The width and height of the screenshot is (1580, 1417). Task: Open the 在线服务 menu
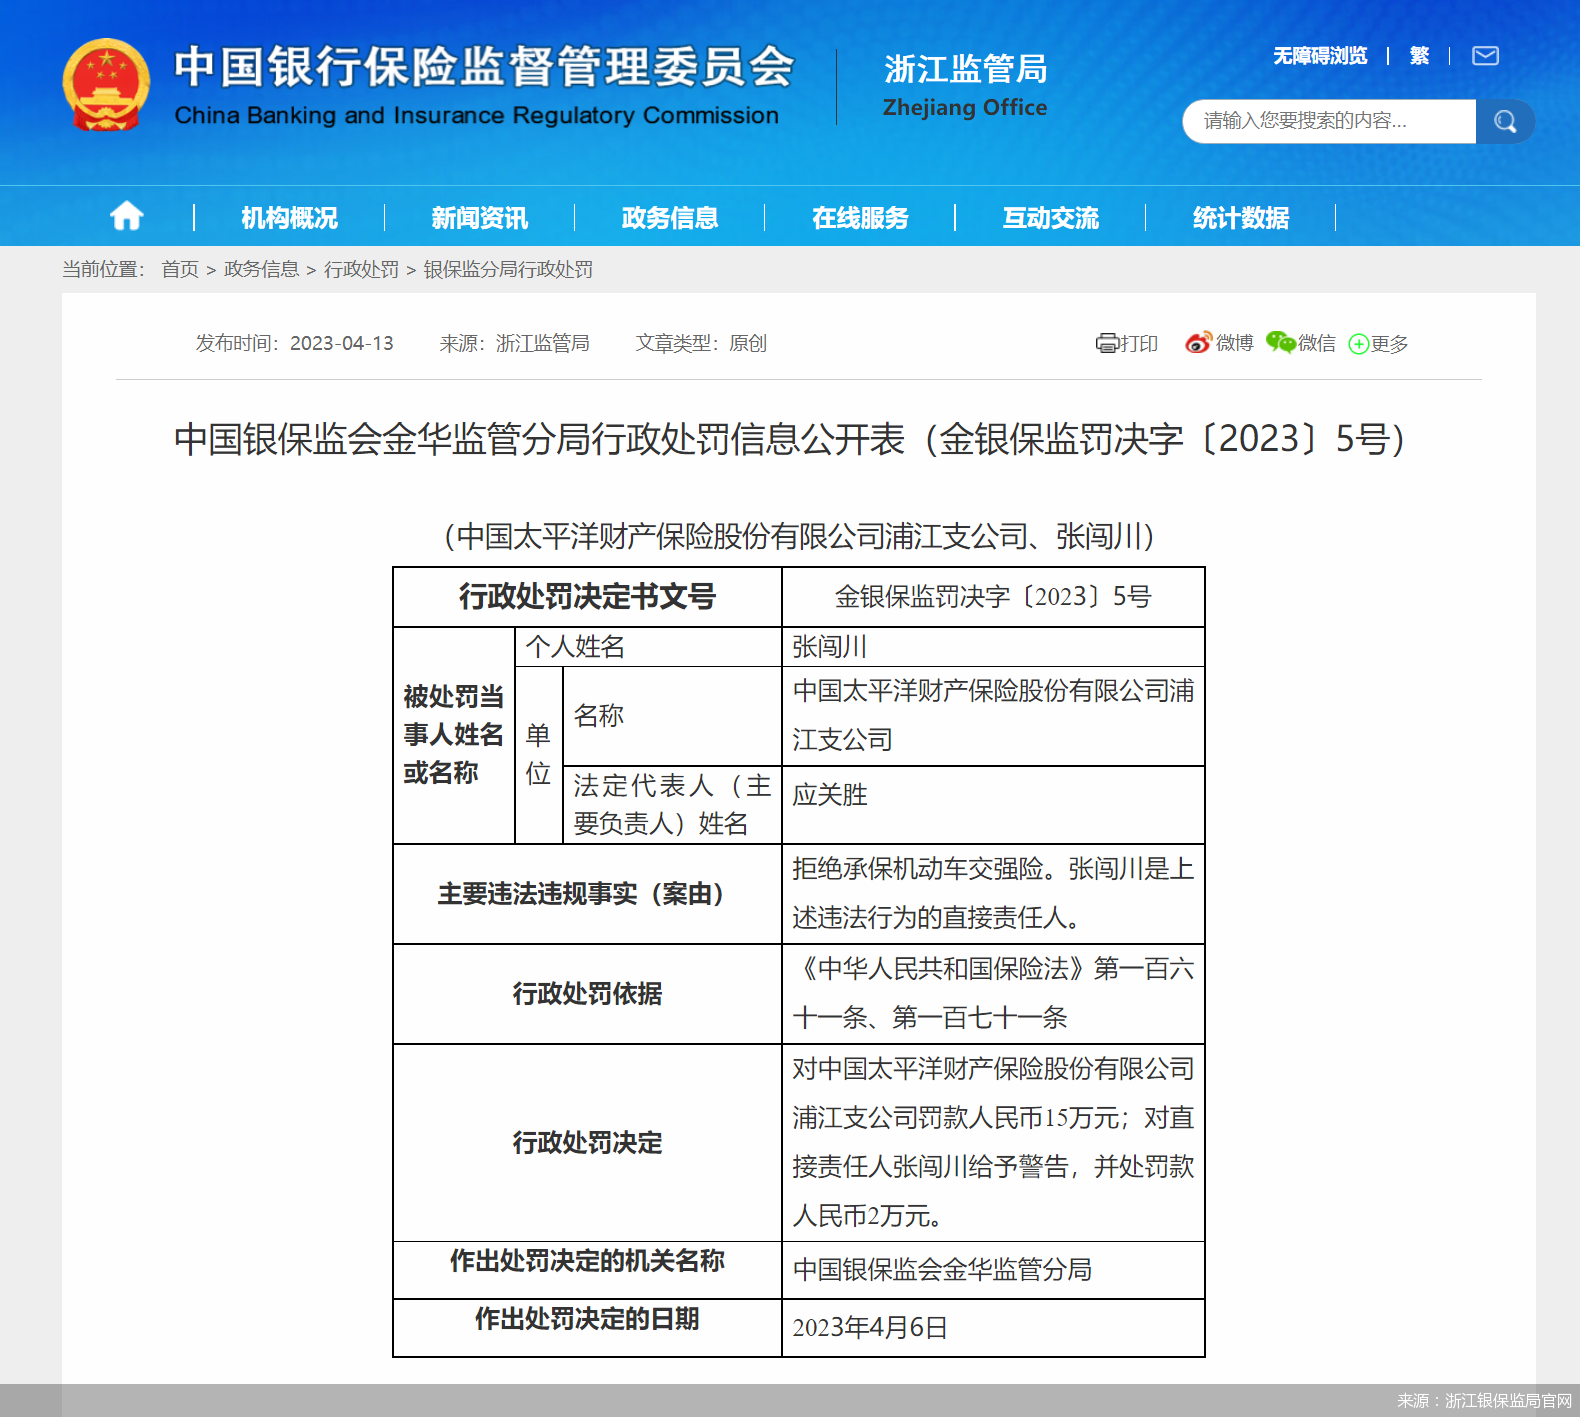pyautogui.click(x=860, y=217)
